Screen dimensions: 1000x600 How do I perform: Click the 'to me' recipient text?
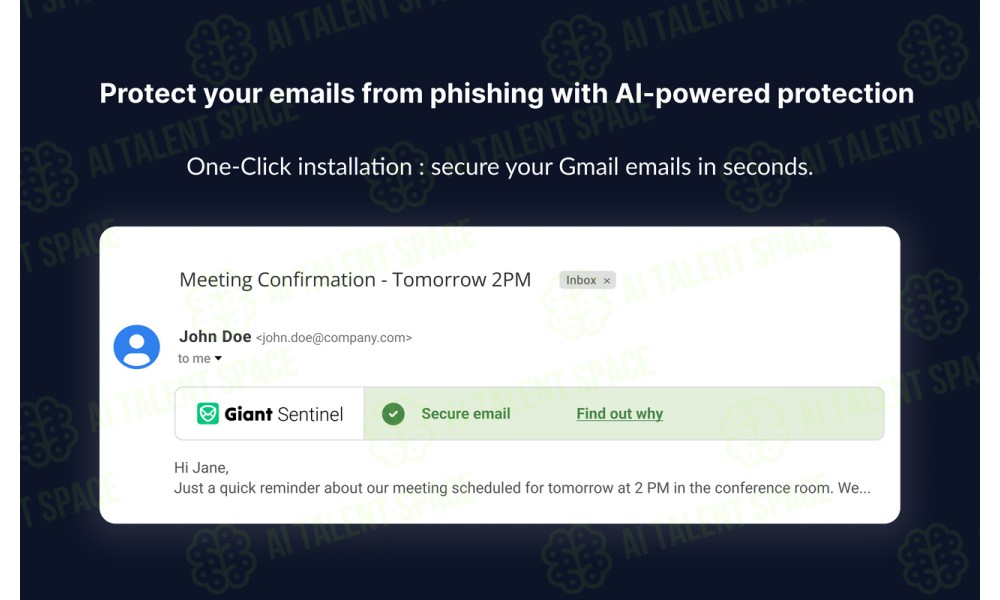(x=194, y=358)
